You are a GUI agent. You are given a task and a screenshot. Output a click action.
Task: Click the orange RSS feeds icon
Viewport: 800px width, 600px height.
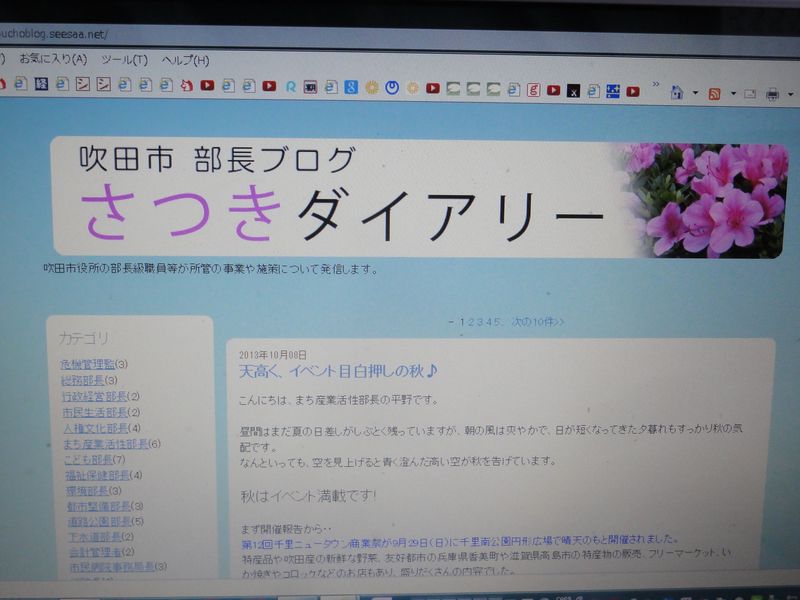coord(714,94)
